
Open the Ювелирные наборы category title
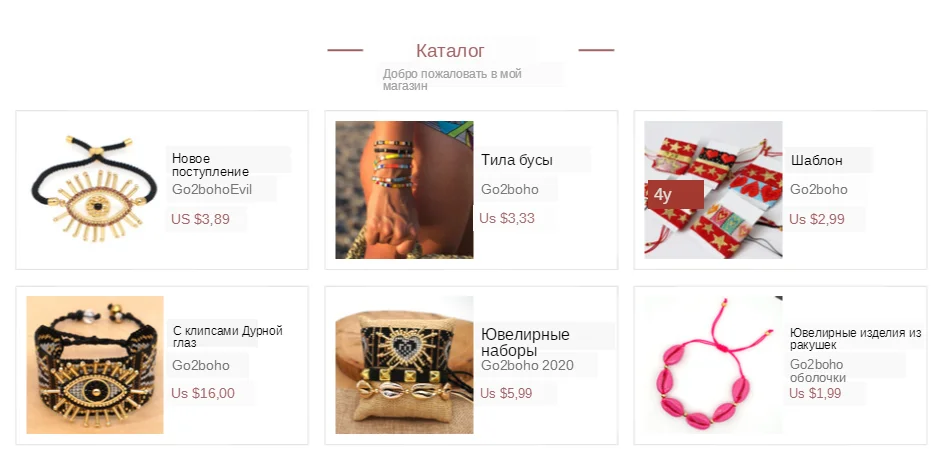[526, 342]
